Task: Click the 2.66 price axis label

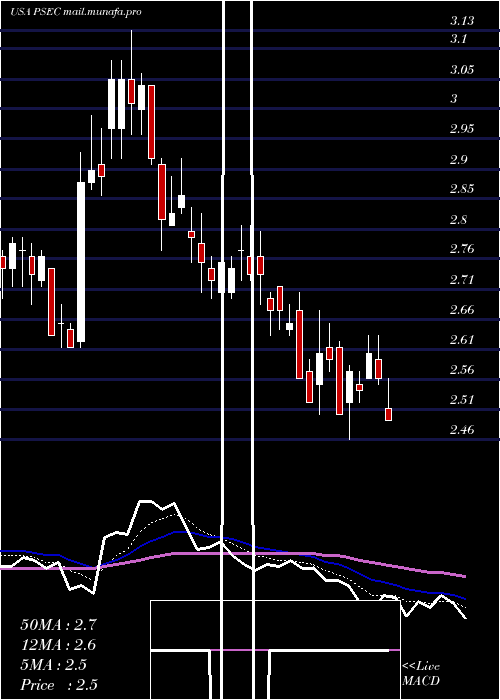Action: tap(462, 310)
